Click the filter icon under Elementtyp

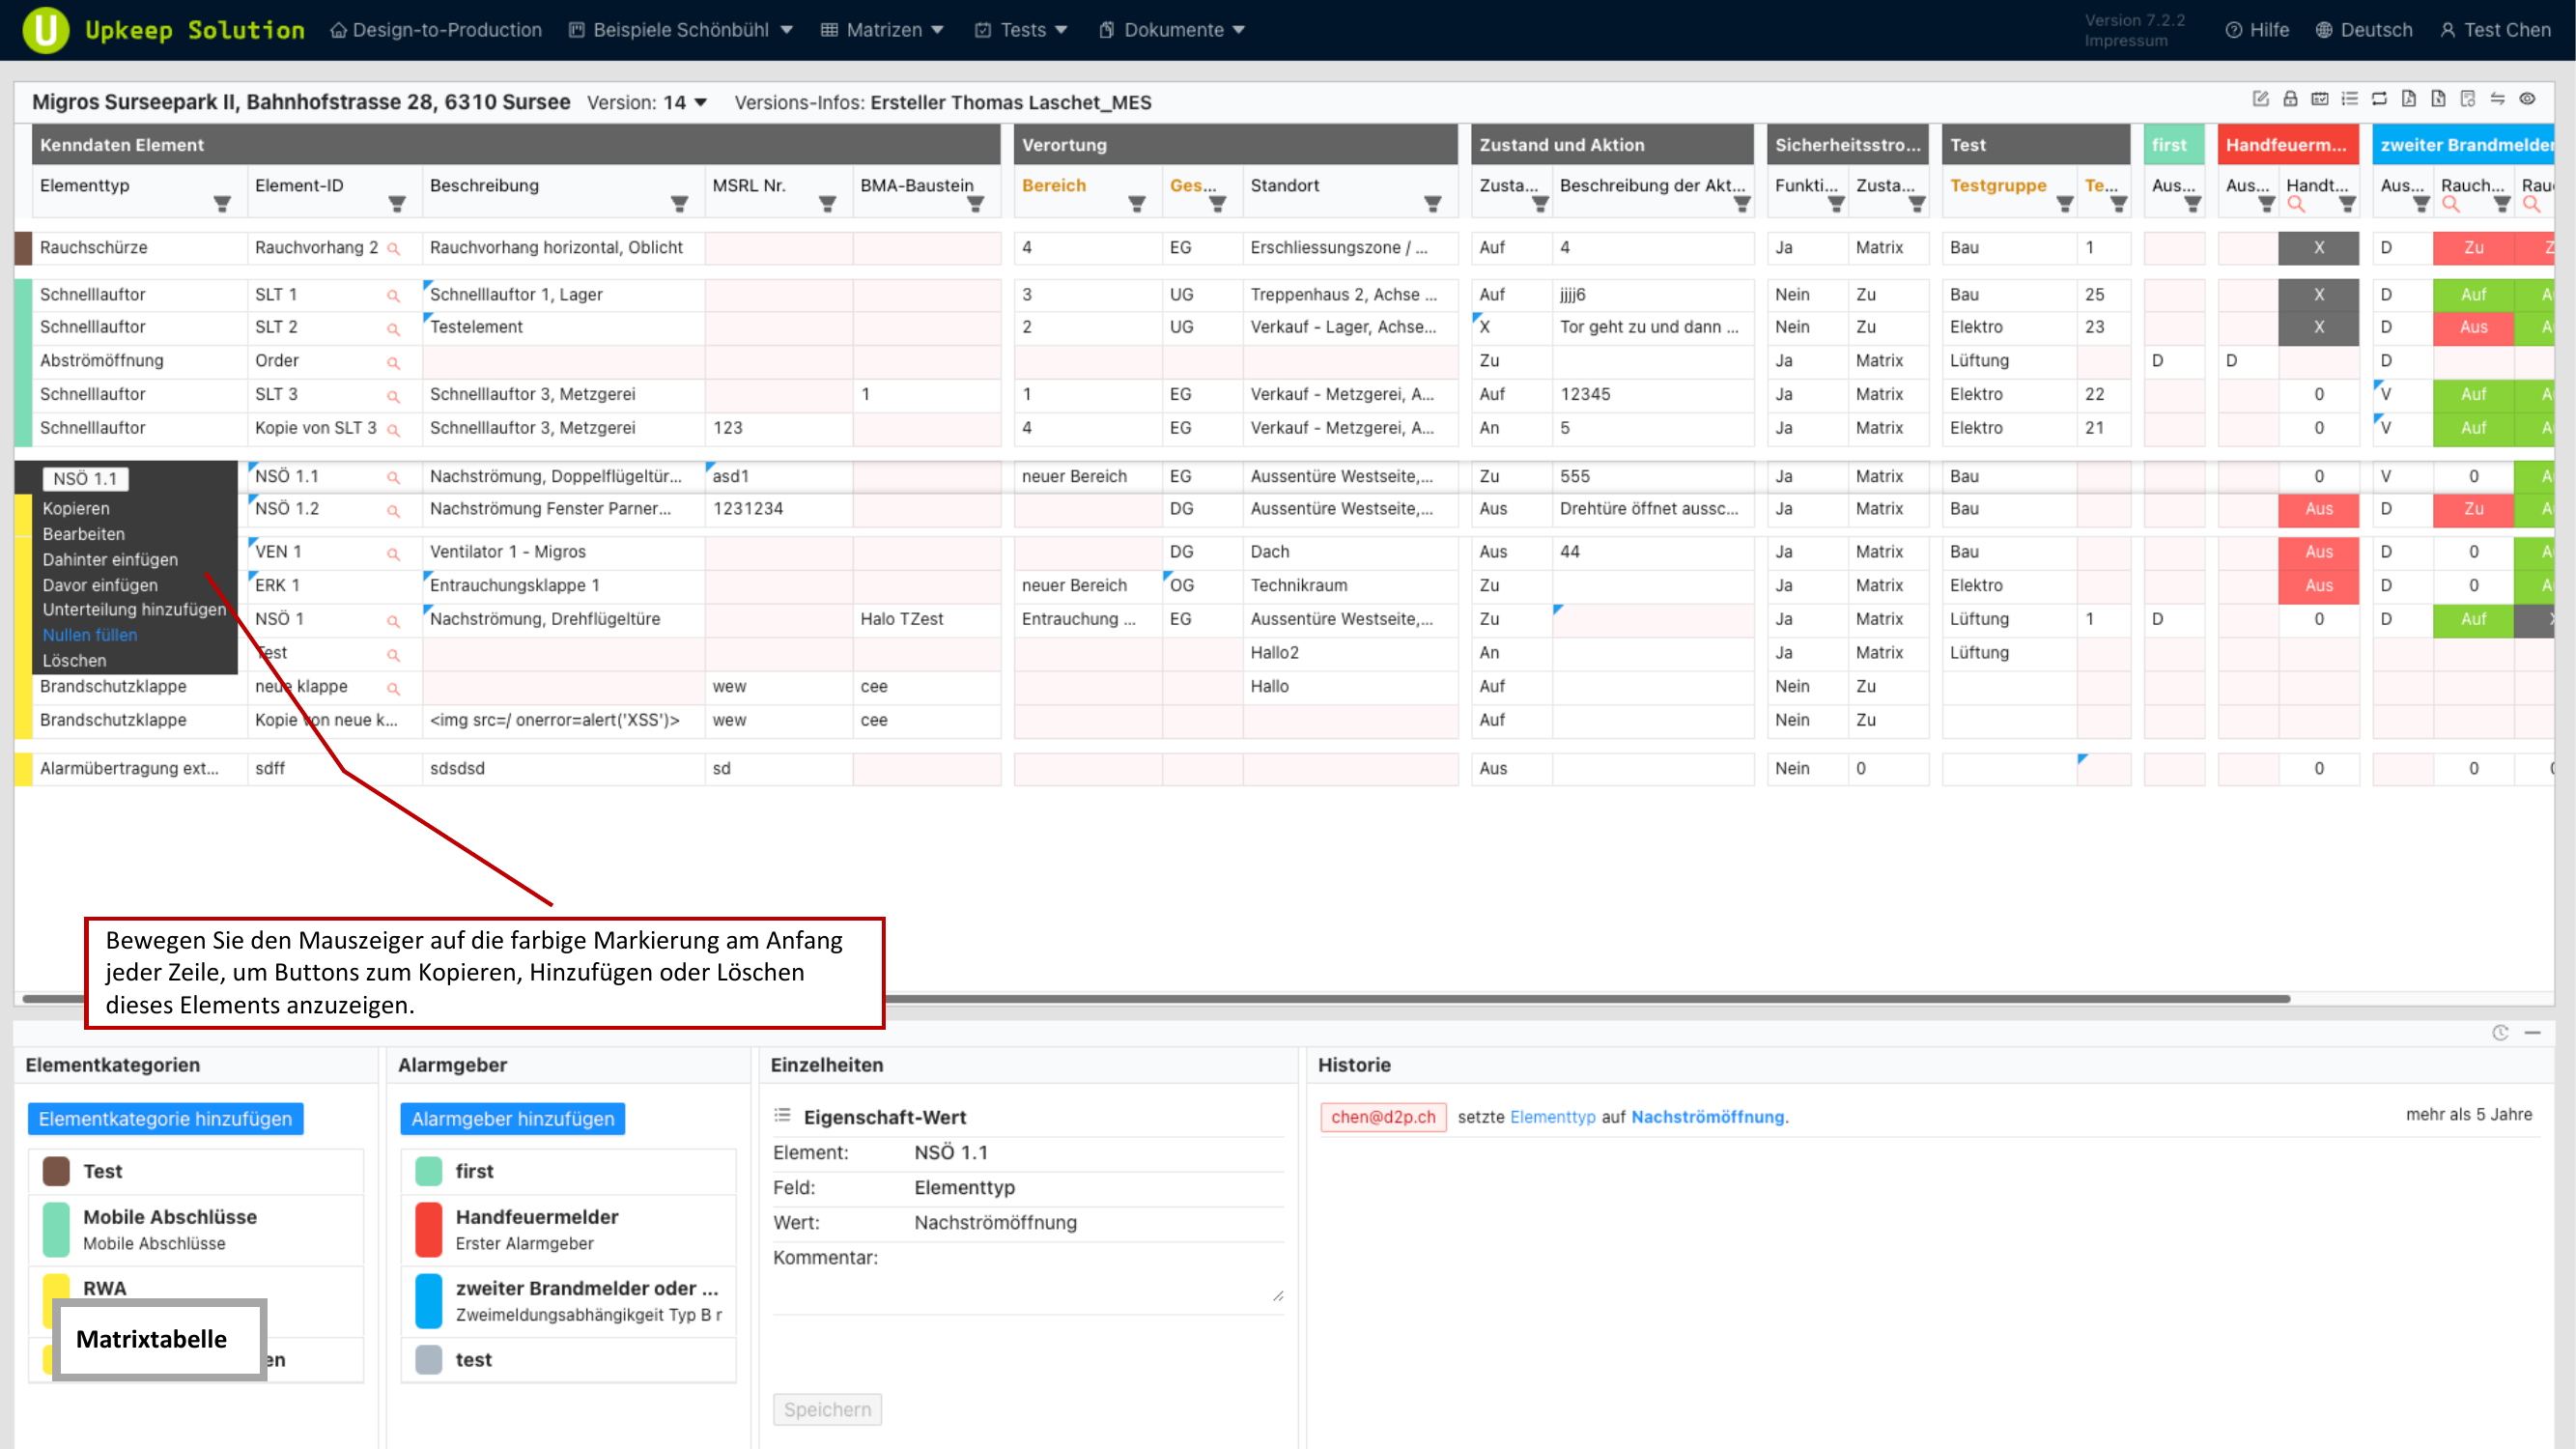[x=222, y=204]
